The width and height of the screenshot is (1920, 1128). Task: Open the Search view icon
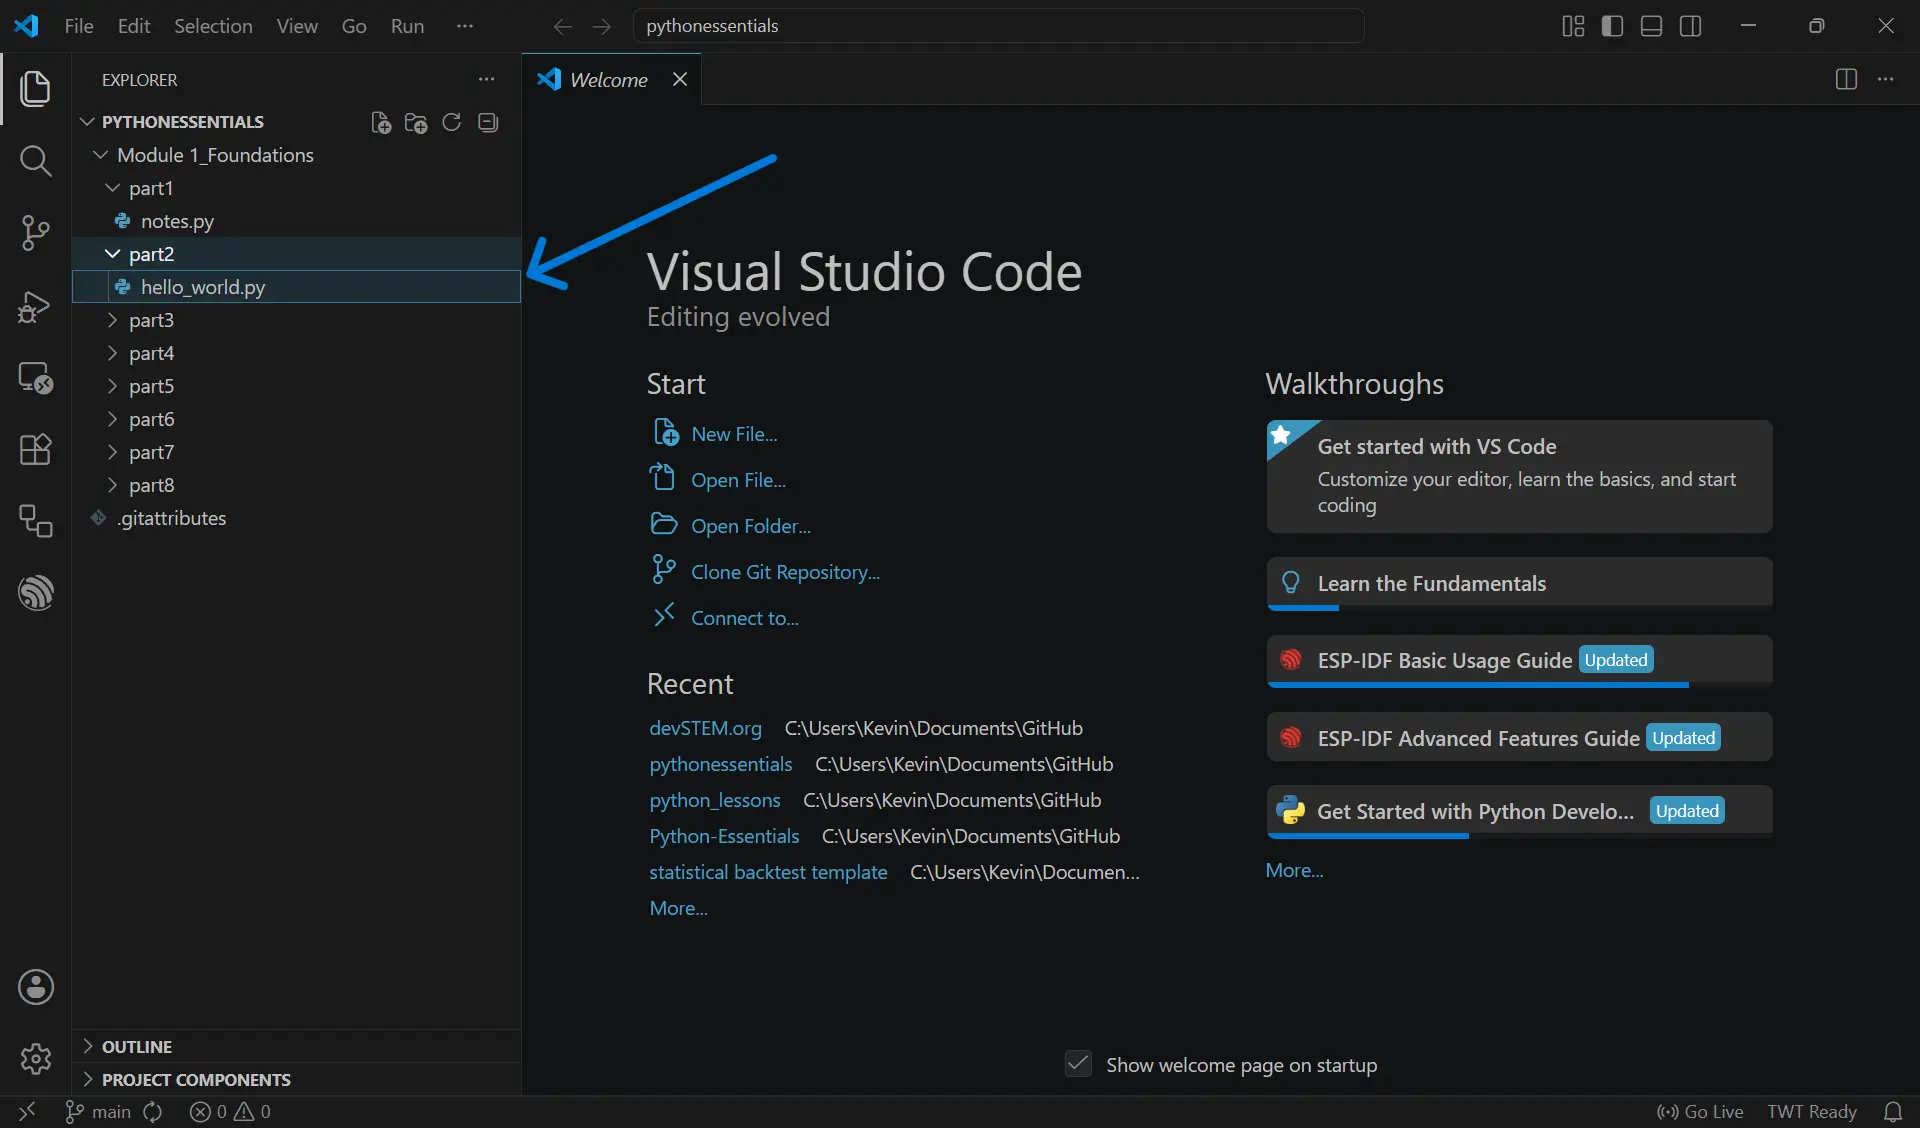coord(36,160)
